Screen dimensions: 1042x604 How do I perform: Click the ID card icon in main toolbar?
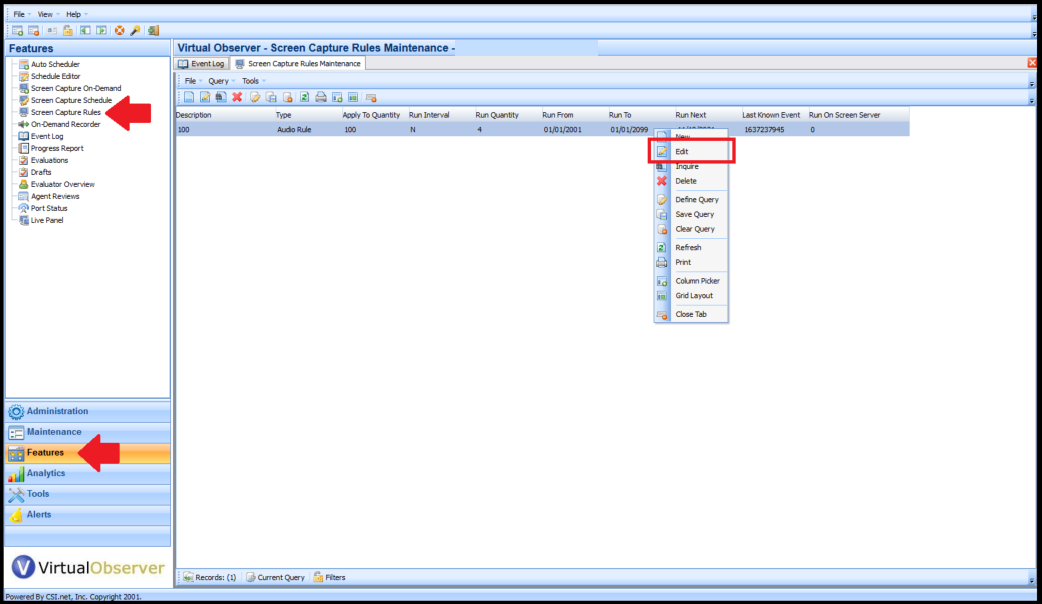coord(51,31)
